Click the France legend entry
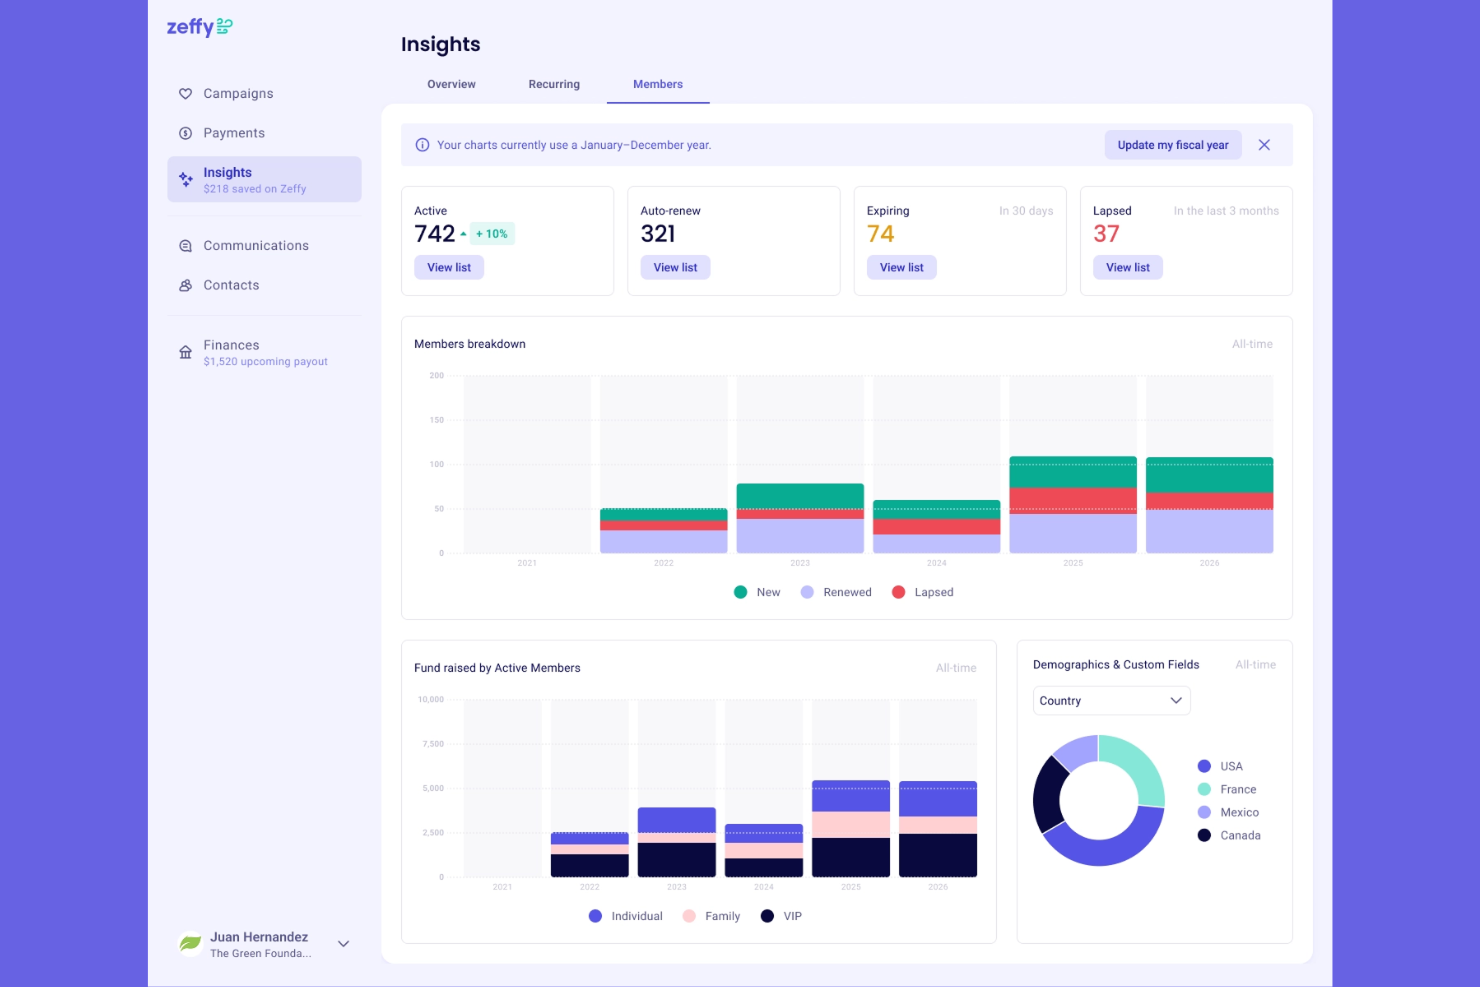 pyautogui.click(x=1227, y=790)
